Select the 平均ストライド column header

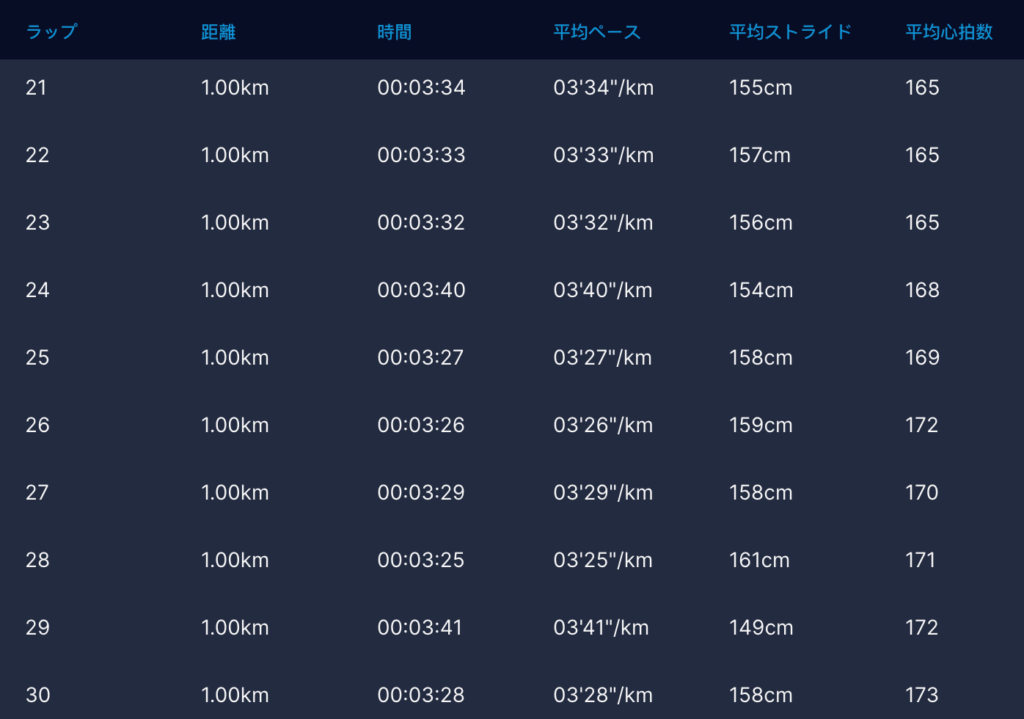click(x=790, y=32)
